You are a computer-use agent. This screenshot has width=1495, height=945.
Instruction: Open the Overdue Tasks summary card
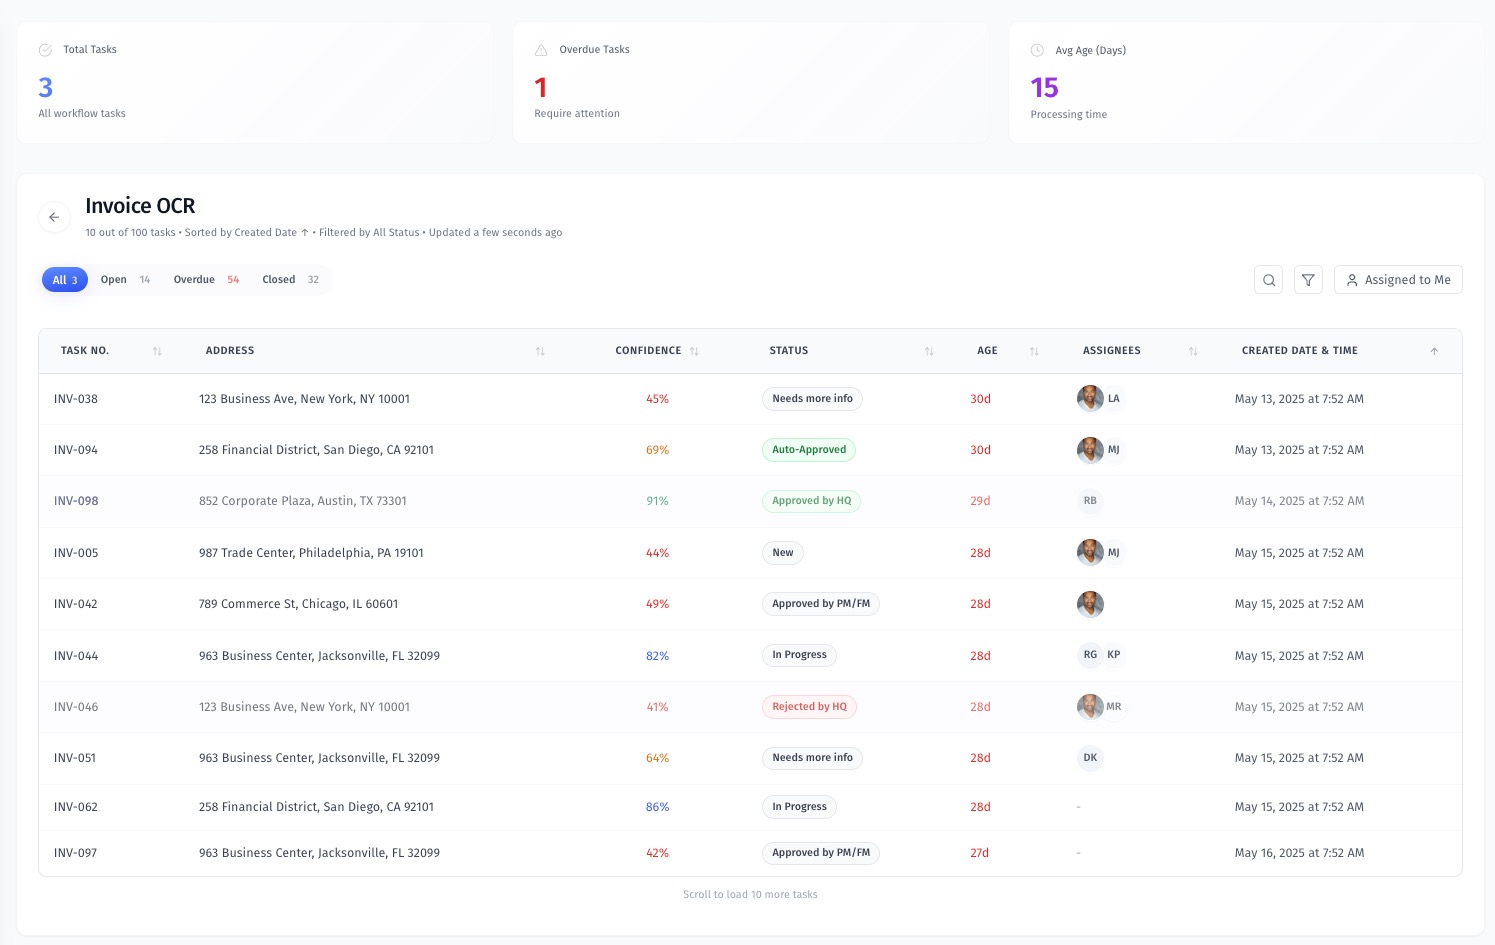click(x=750, y=83)
